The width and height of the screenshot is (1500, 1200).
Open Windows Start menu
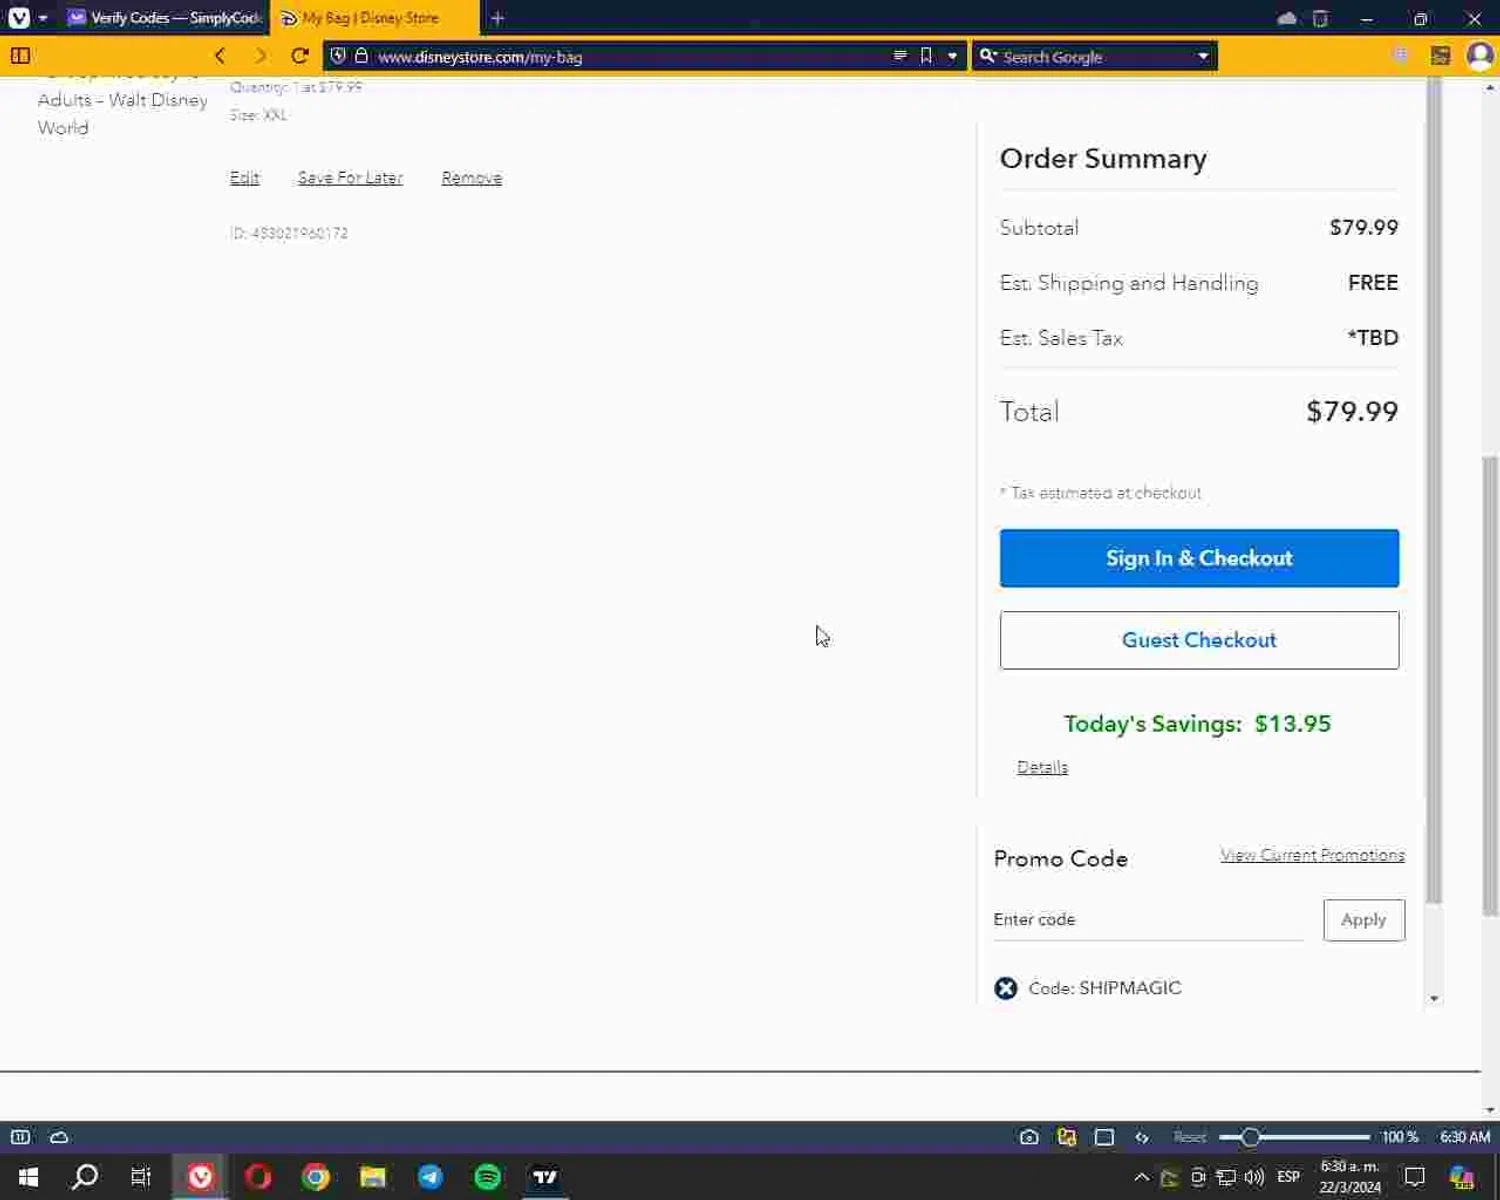(x=28, y=1177)
